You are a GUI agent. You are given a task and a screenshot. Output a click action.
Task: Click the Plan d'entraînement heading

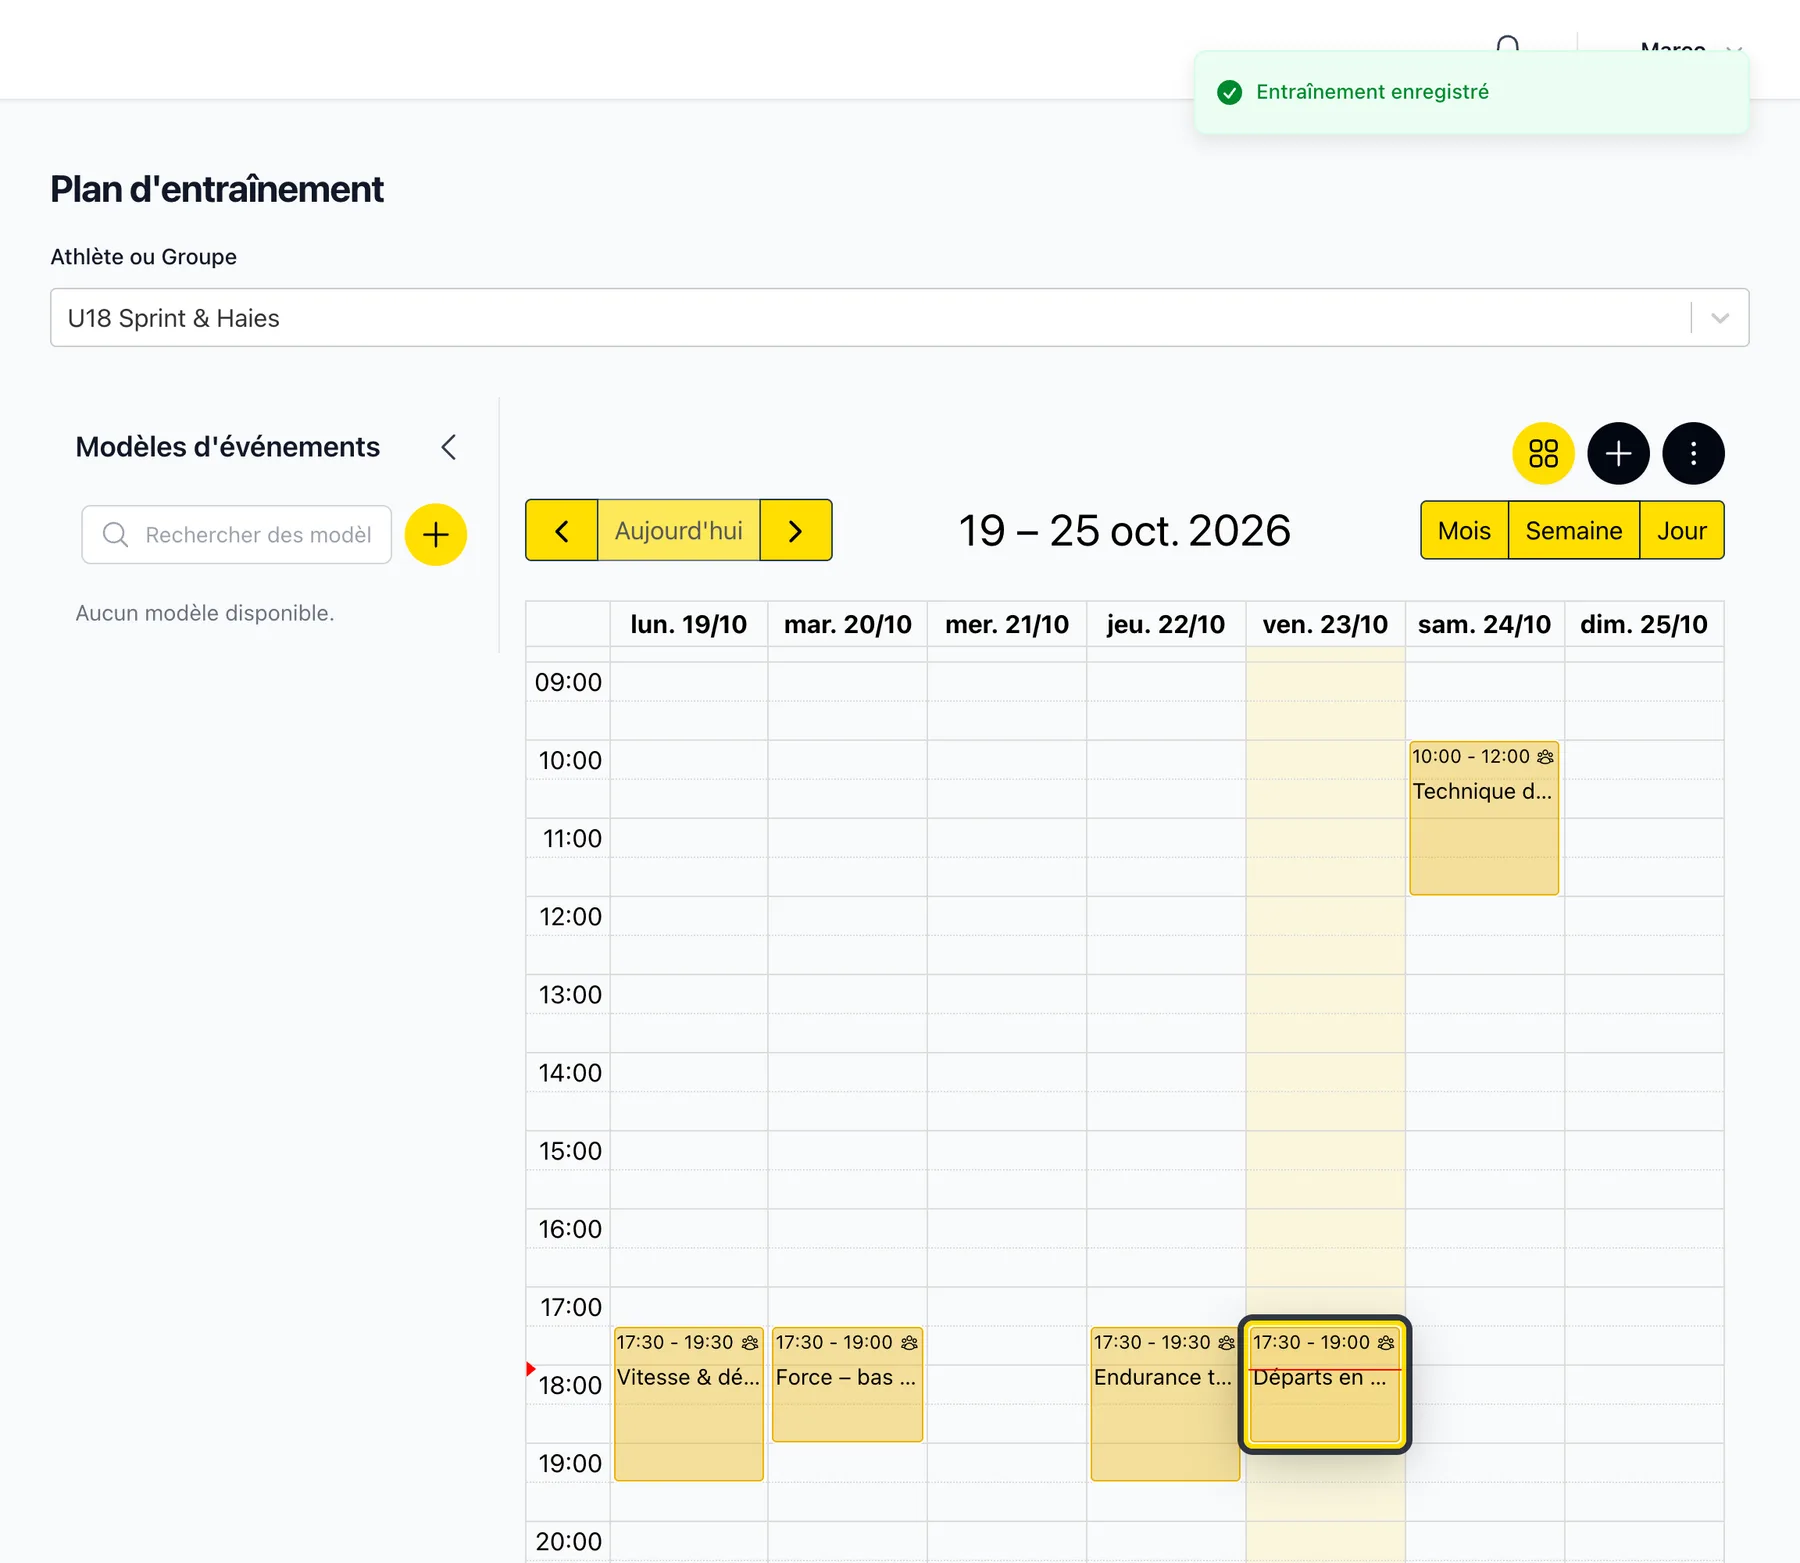pyautogui.click(x=217, y=189)
